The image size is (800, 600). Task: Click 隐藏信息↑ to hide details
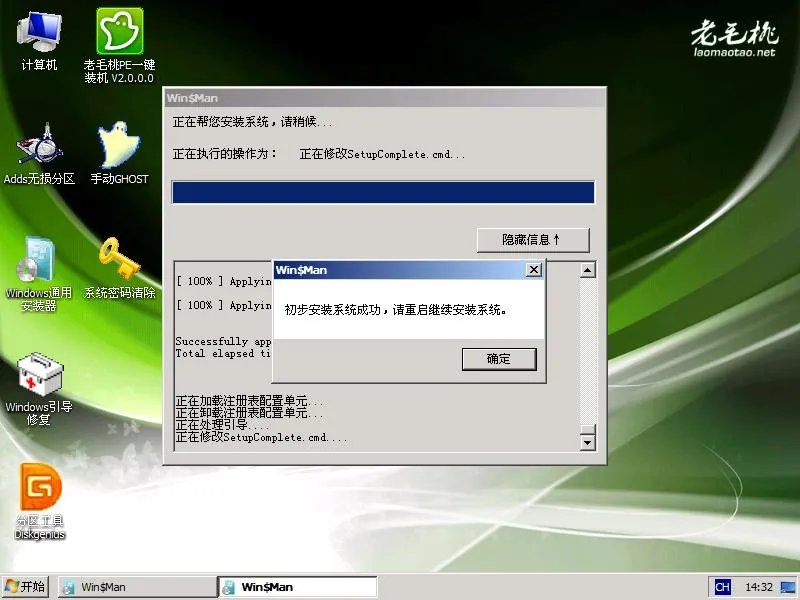532,240
